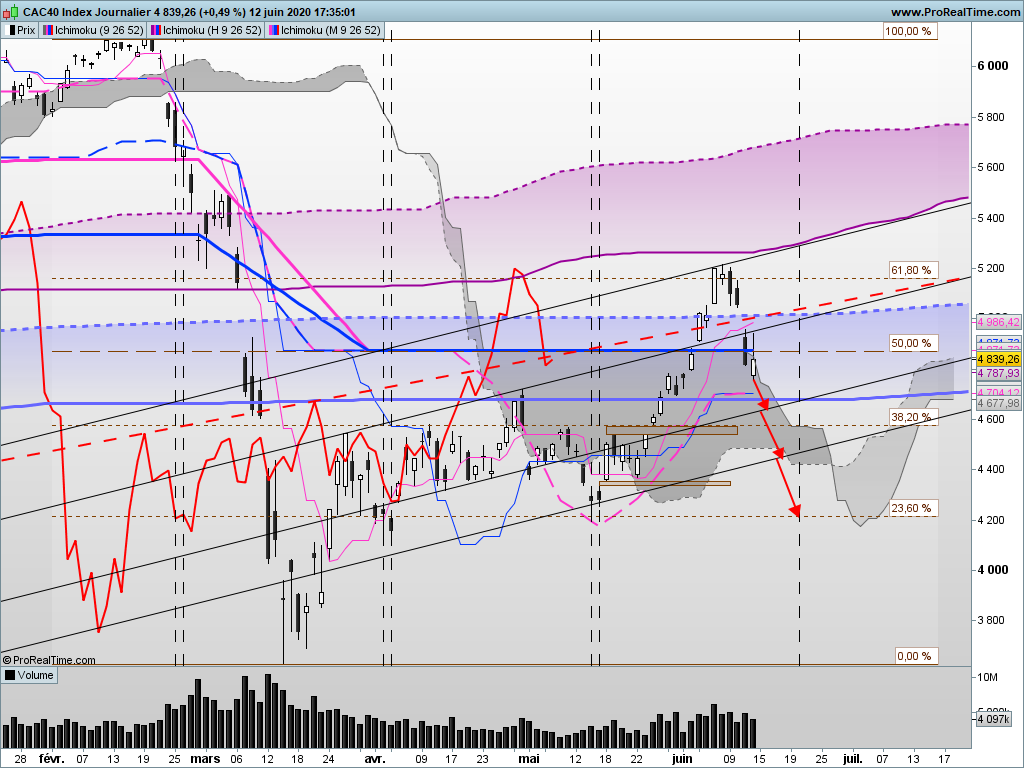1024x768 pixels.
Task: Click the 23,60 % Fibonacci label
Action: tap(911, 508)
